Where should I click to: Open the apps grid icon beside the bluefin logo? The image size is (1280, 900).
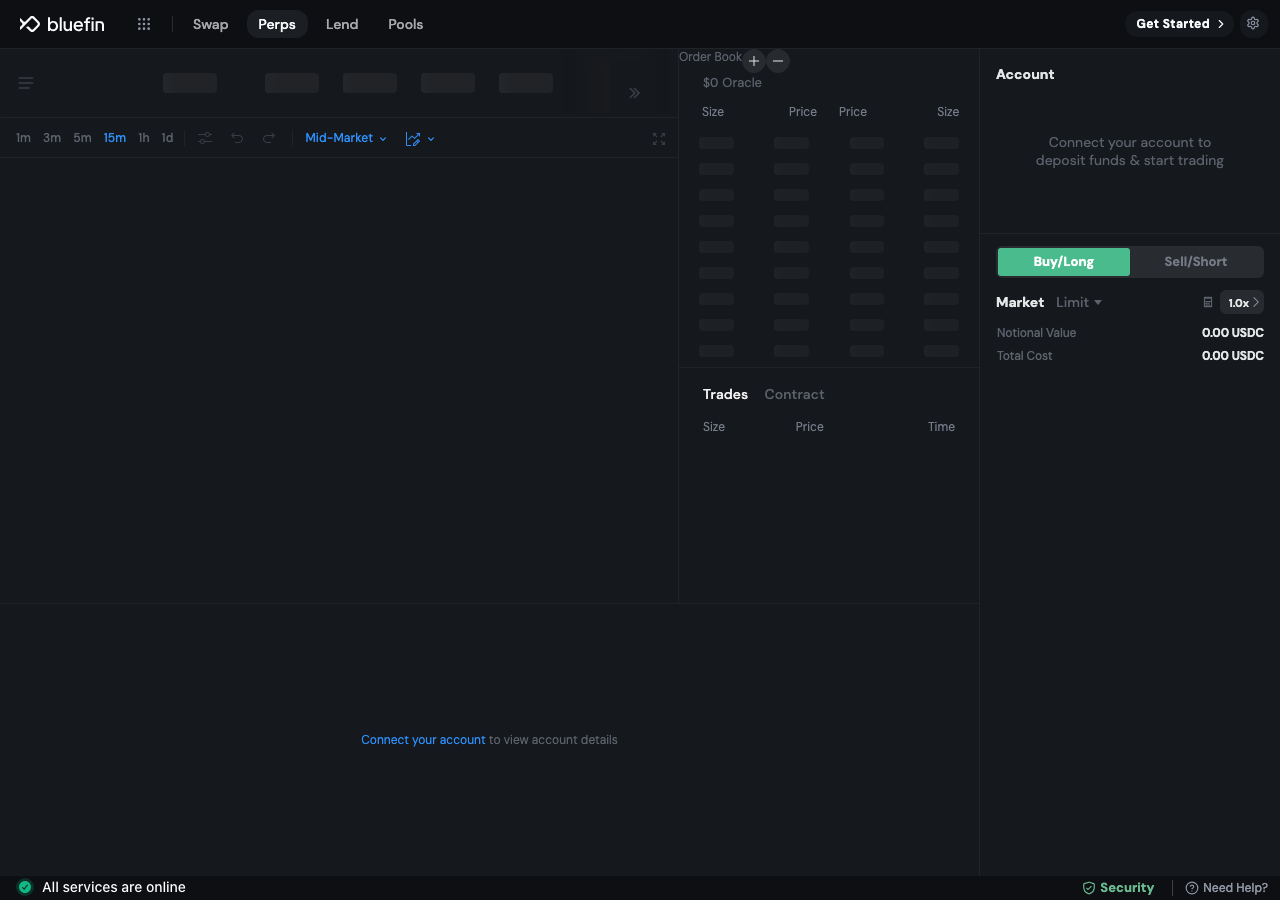coord(144,24)
